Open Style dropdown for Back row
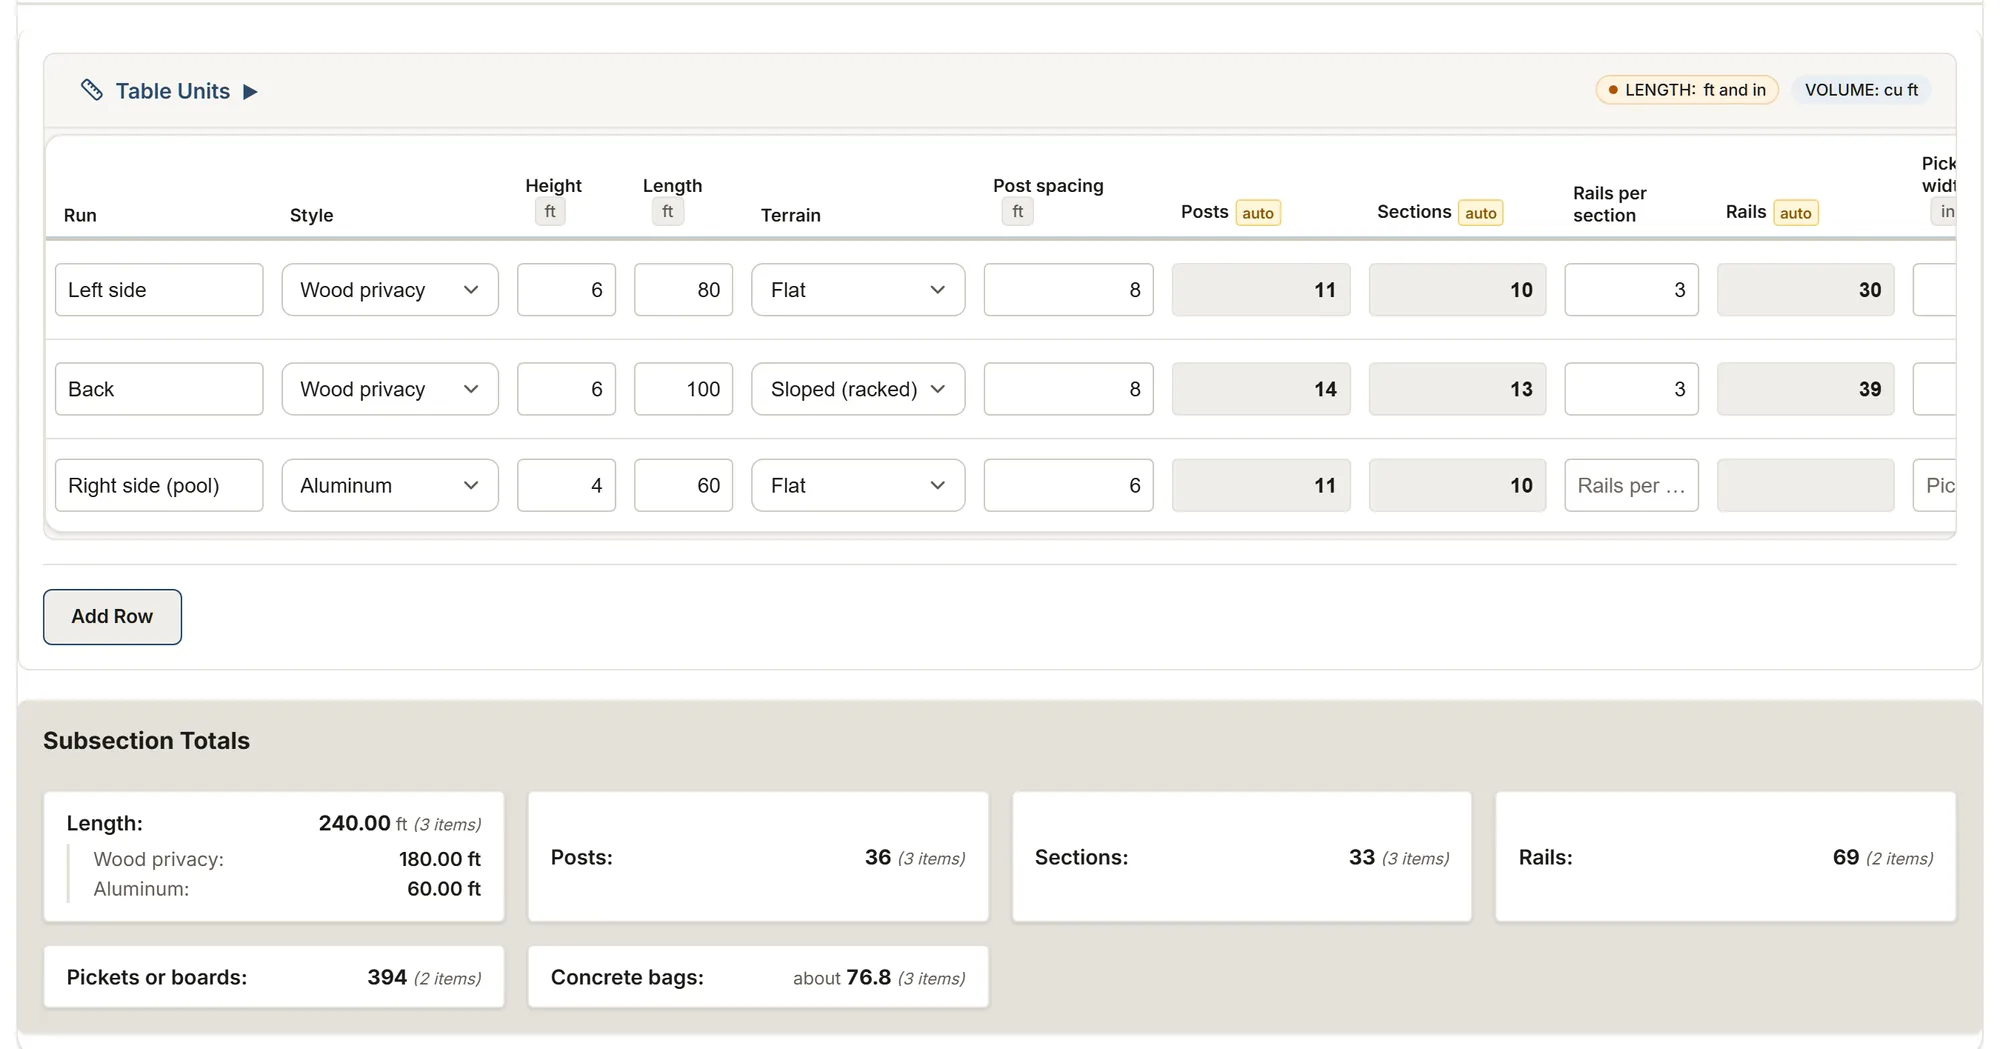Screen dimensions: 2000x1049 click(390, 389)
